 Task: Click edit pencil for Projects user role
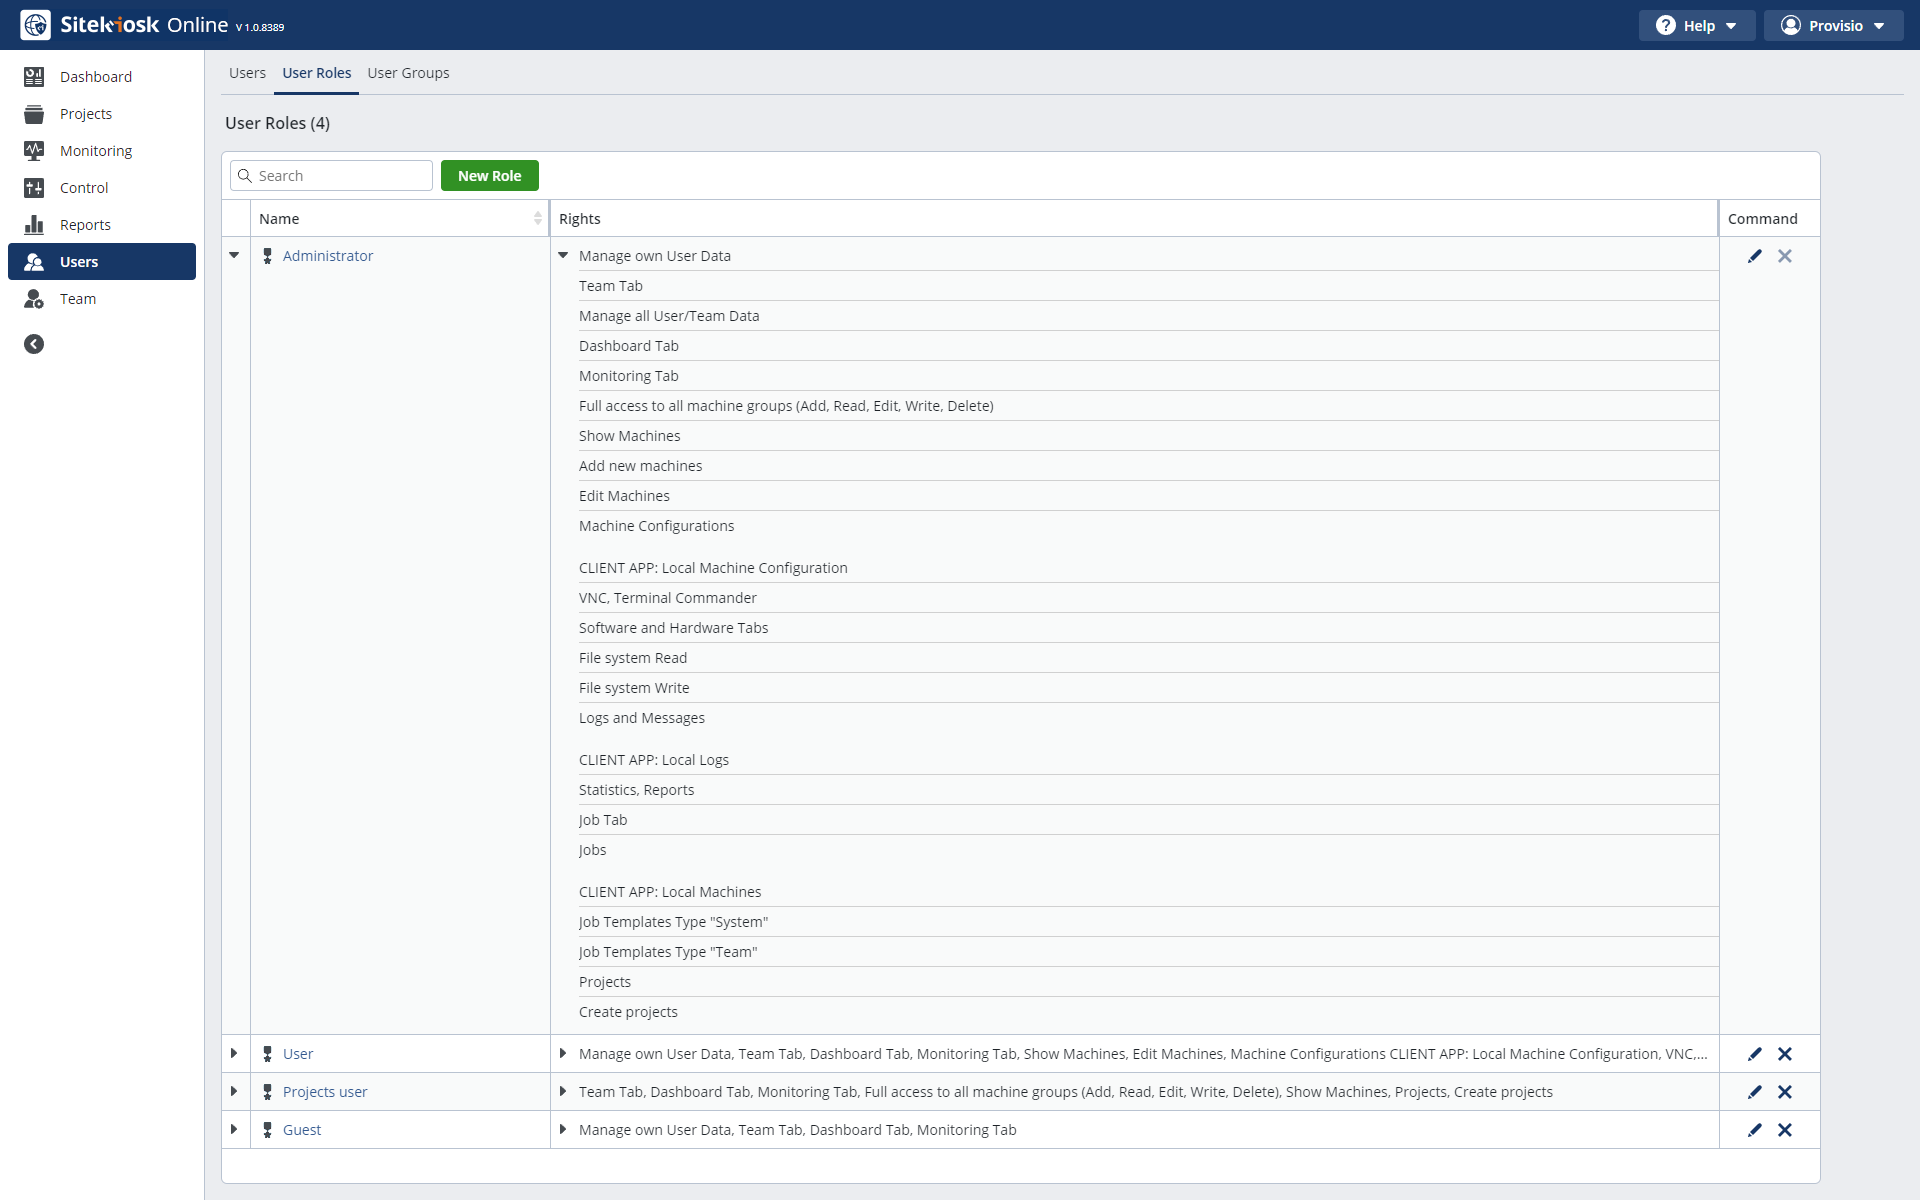(1754, 1092)
